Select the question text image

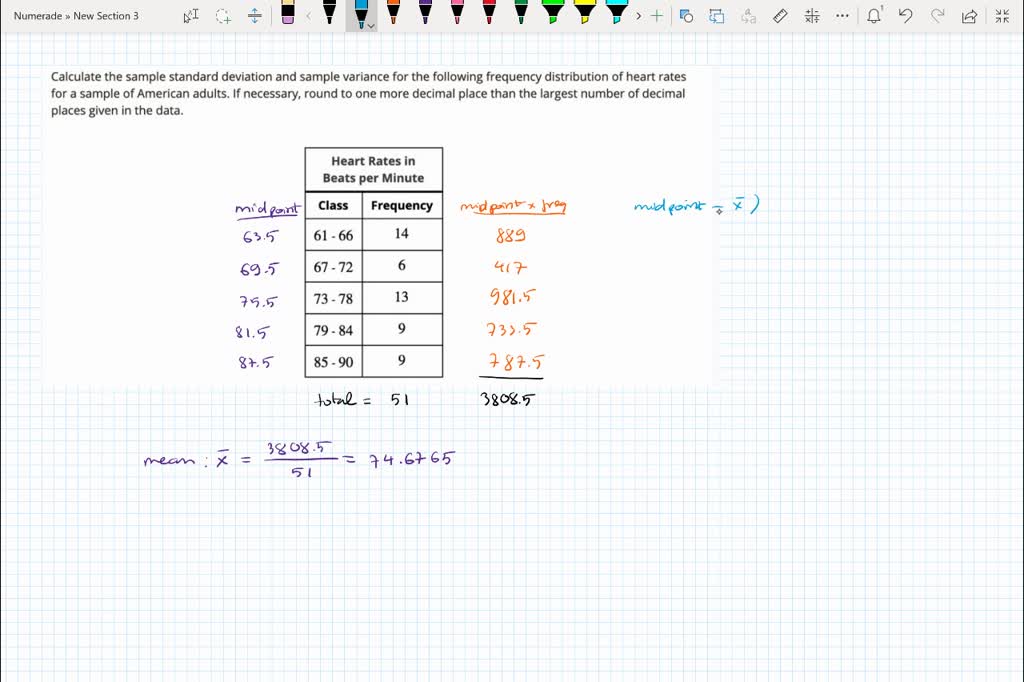coord(369,93)
